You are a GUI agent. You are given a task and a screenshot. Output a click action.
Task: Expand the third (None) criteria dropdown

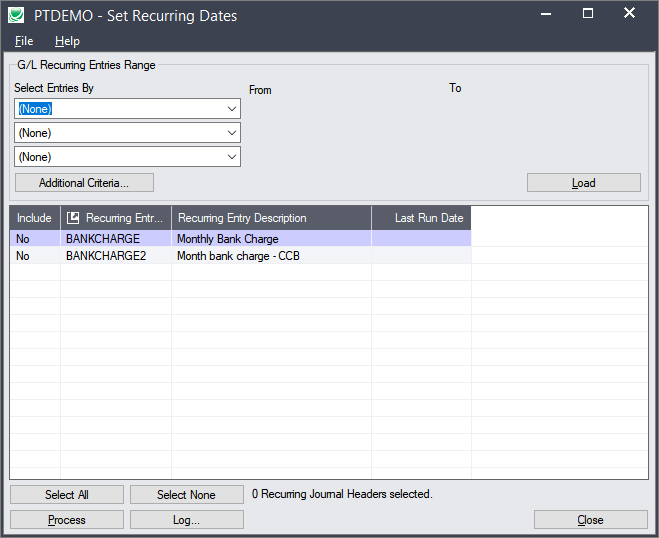[x=231, y=157]
